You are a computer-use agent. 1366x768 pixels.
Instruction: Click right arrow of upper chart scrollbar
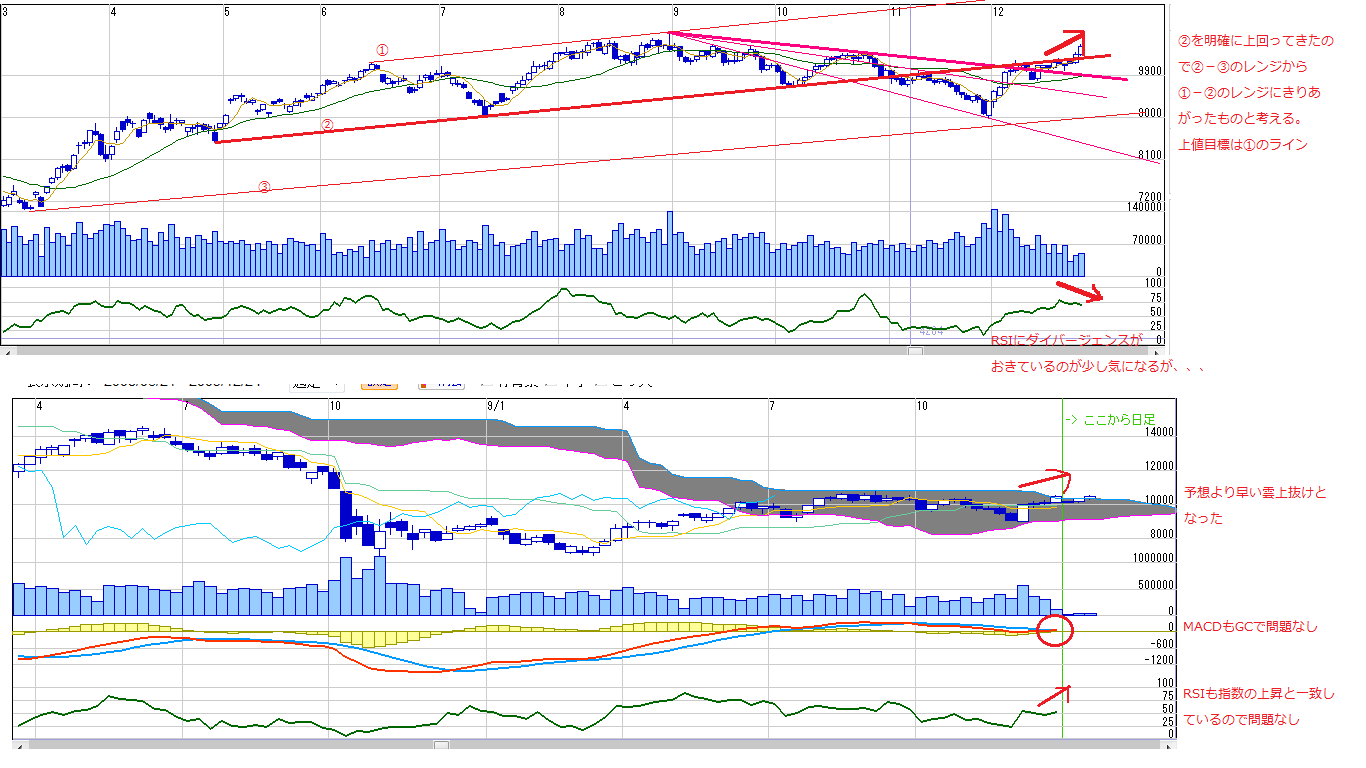click(1159, 352)
